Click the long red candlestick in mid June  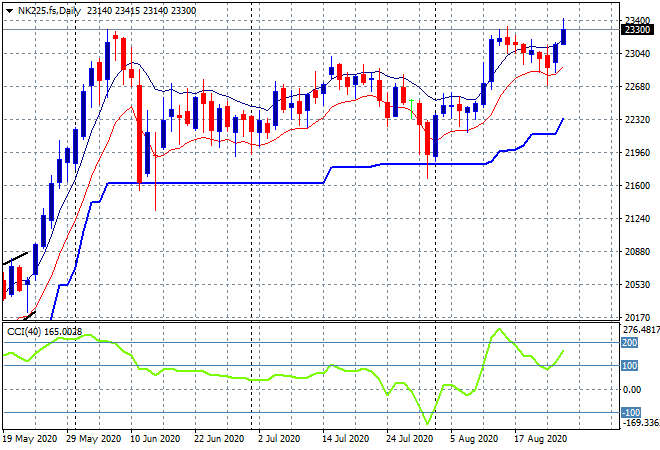point(139,134)
